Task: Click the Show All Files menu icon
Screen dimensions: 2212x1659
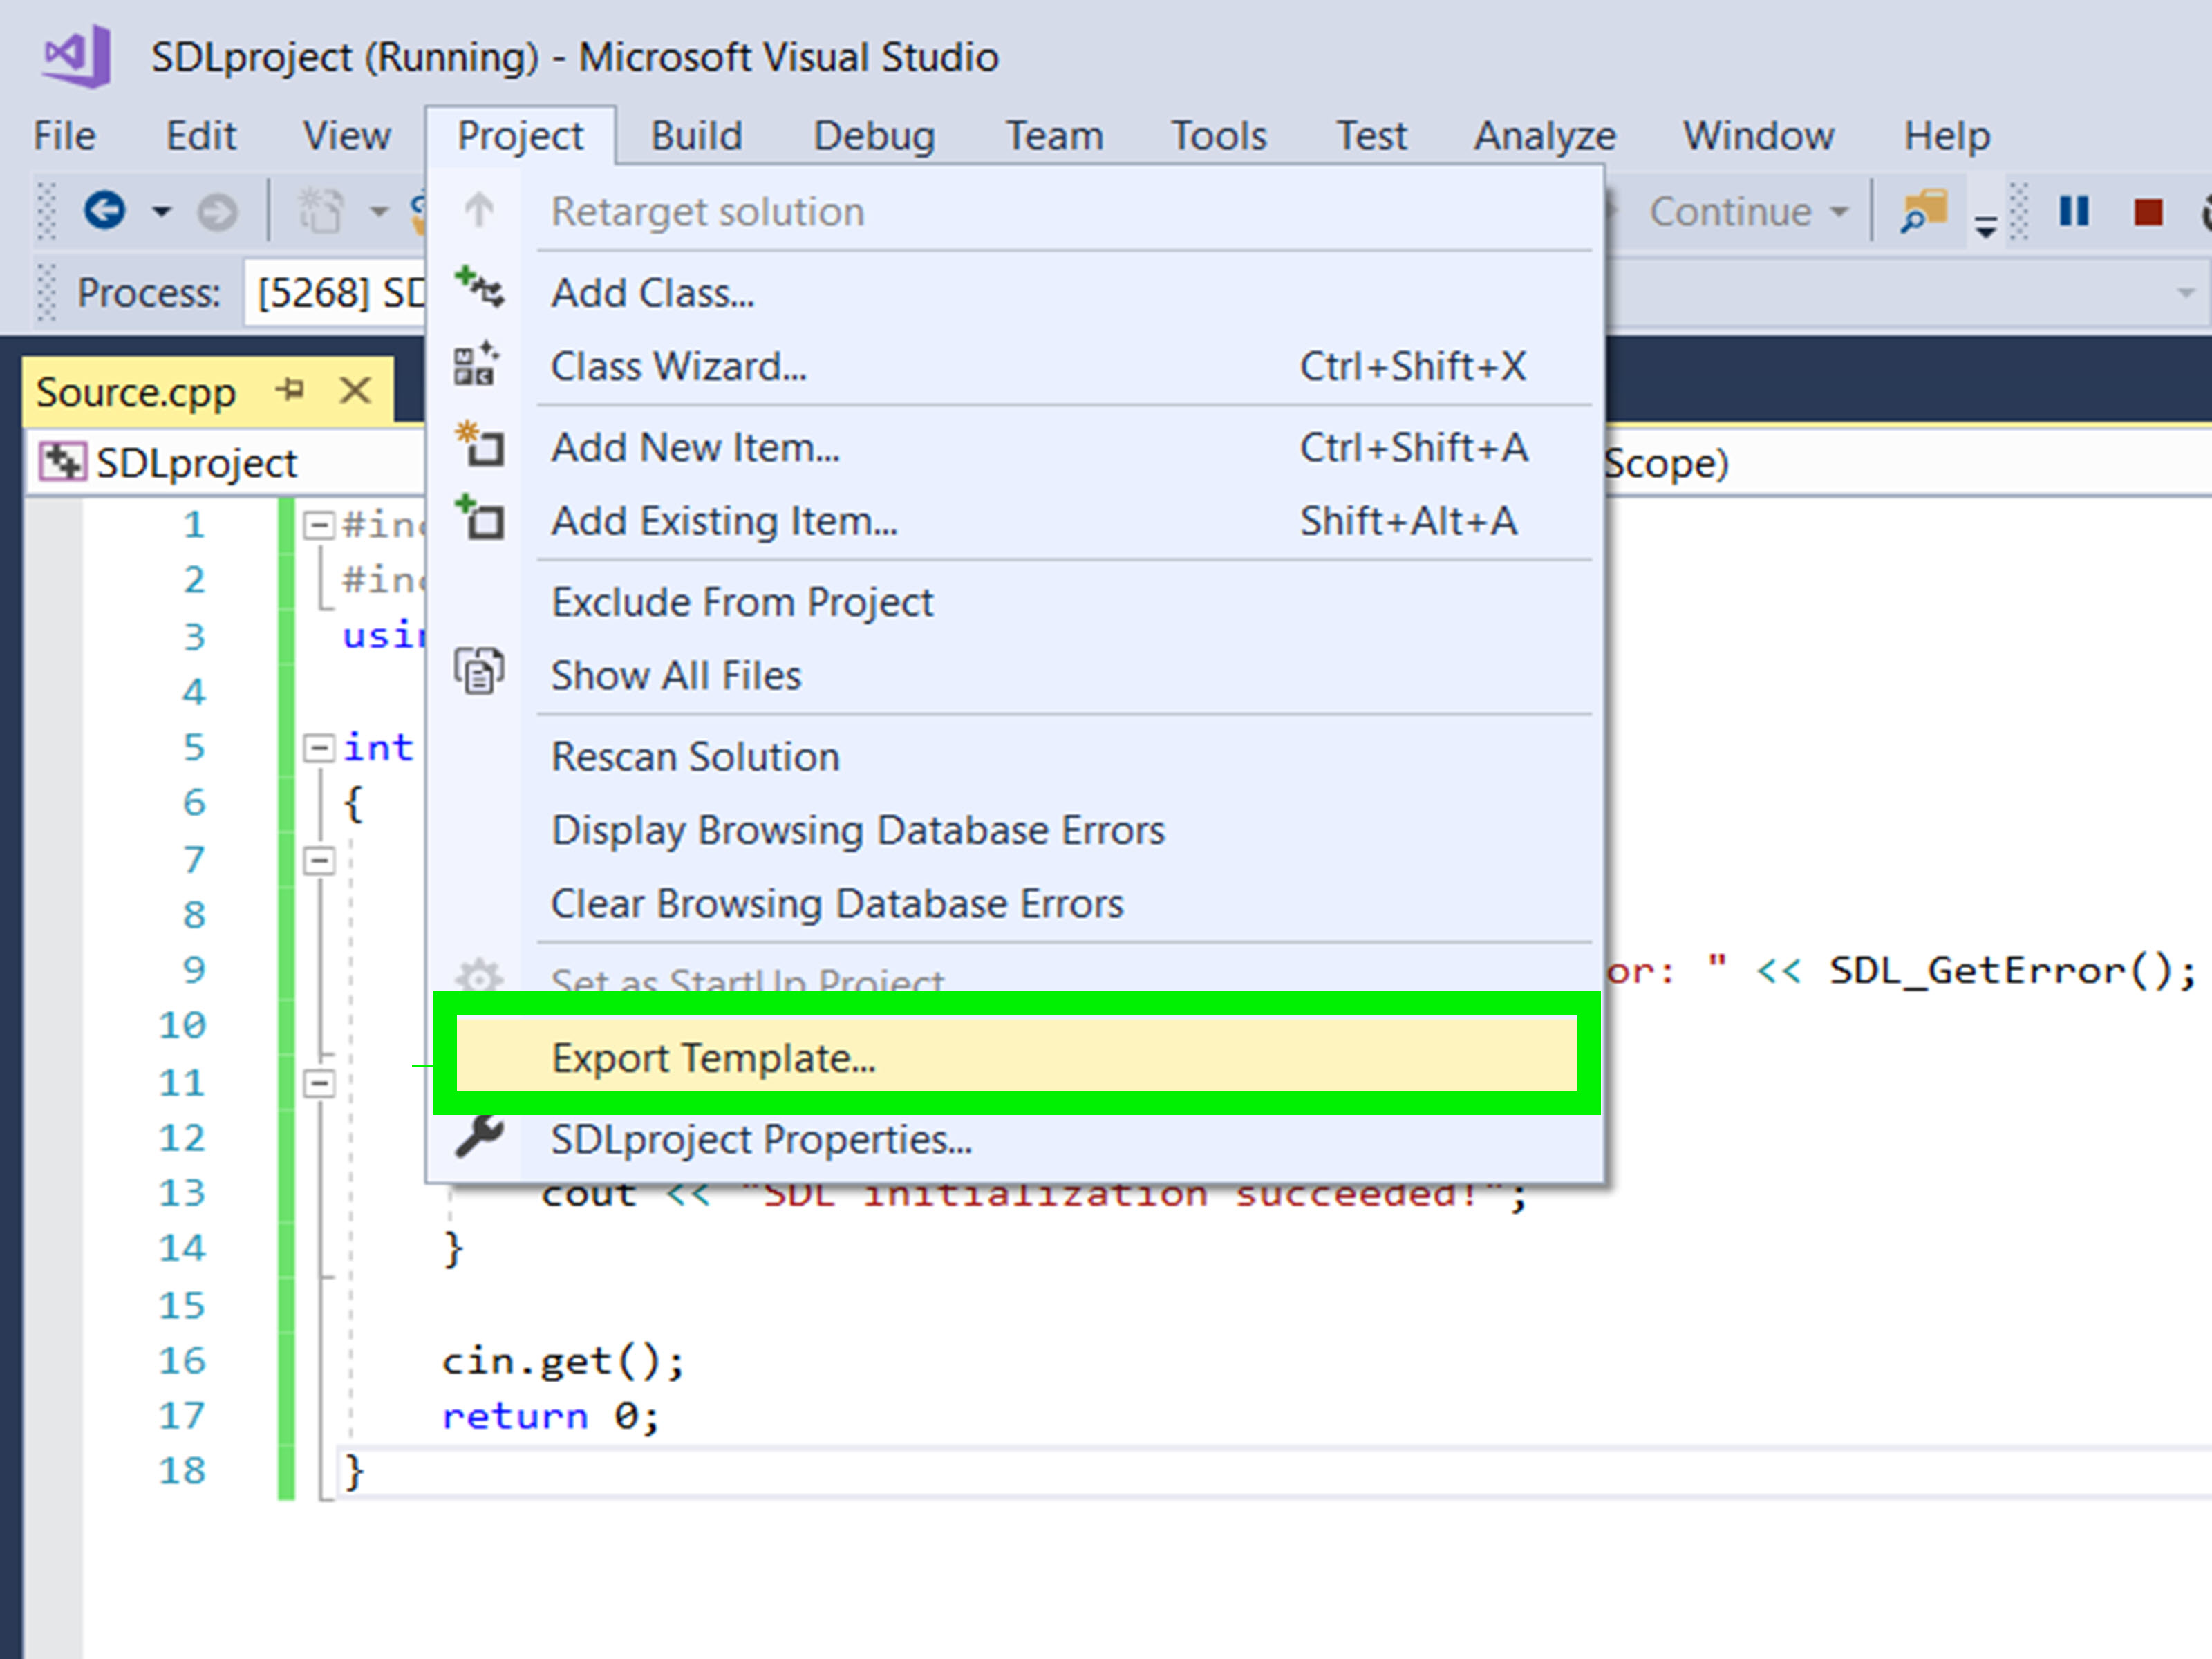Action: (x=480, y=671)
